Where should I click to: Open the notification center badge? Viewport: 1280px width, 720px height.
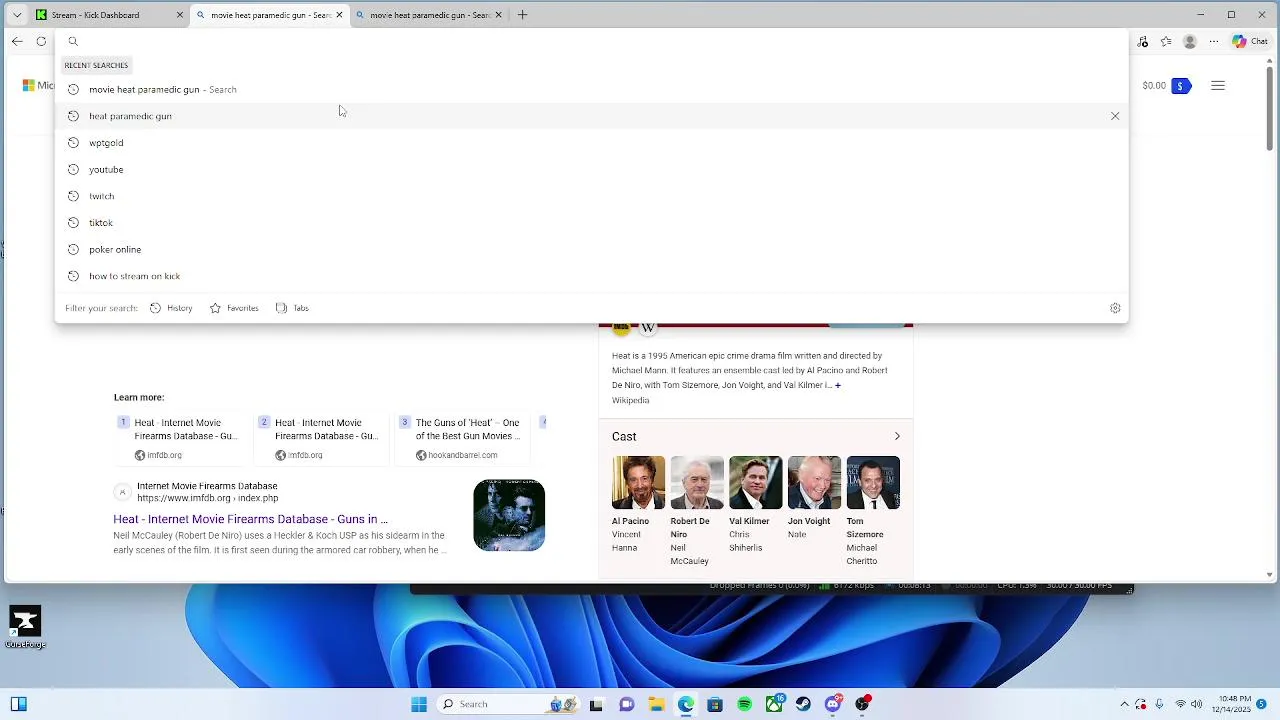click(x=1262, y=704)
